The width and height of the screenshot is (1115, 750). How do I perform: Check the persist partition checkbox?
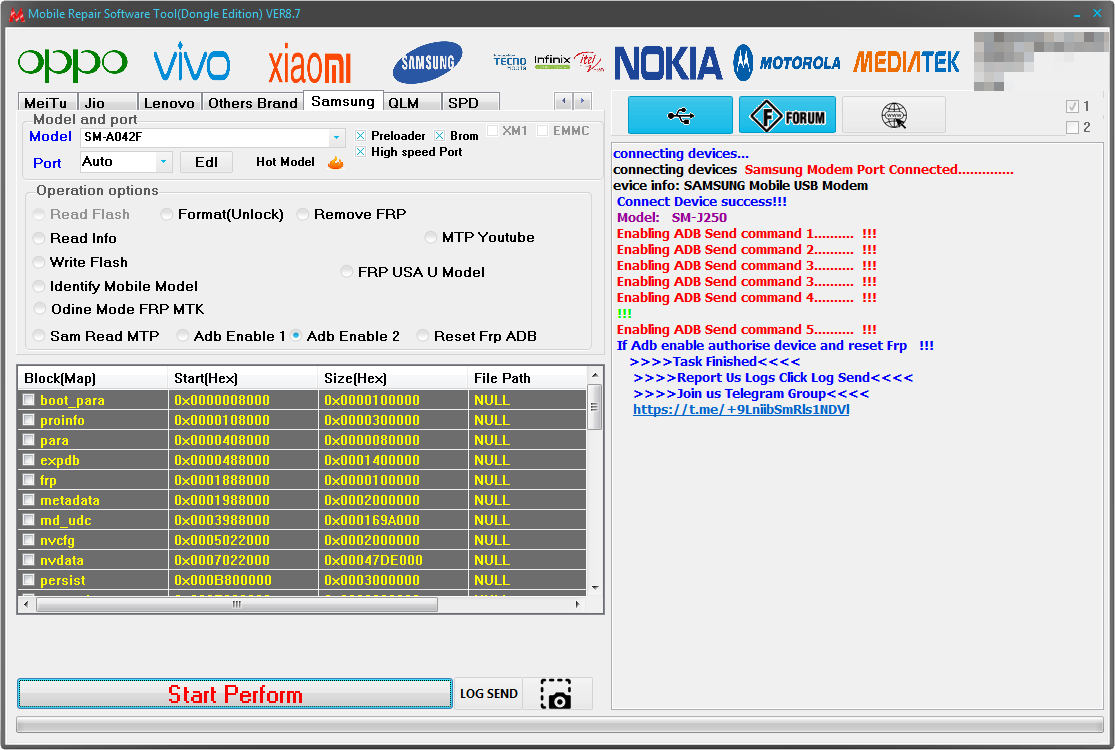pyautogui.click(x=28, y=579)
